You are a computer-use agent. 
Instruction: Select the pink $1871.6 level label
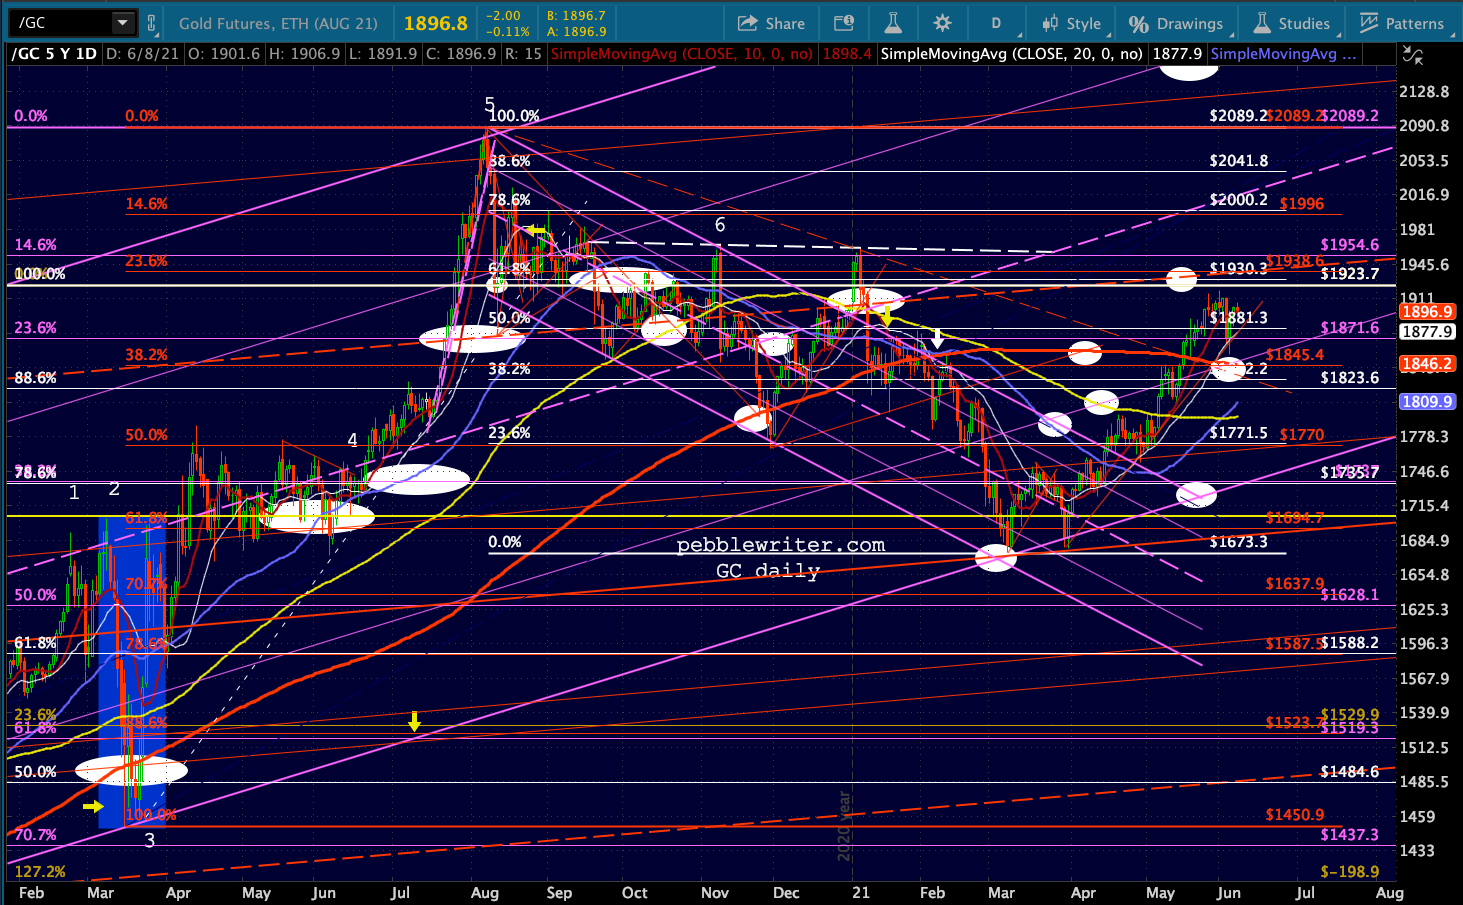pos(1349,328)
